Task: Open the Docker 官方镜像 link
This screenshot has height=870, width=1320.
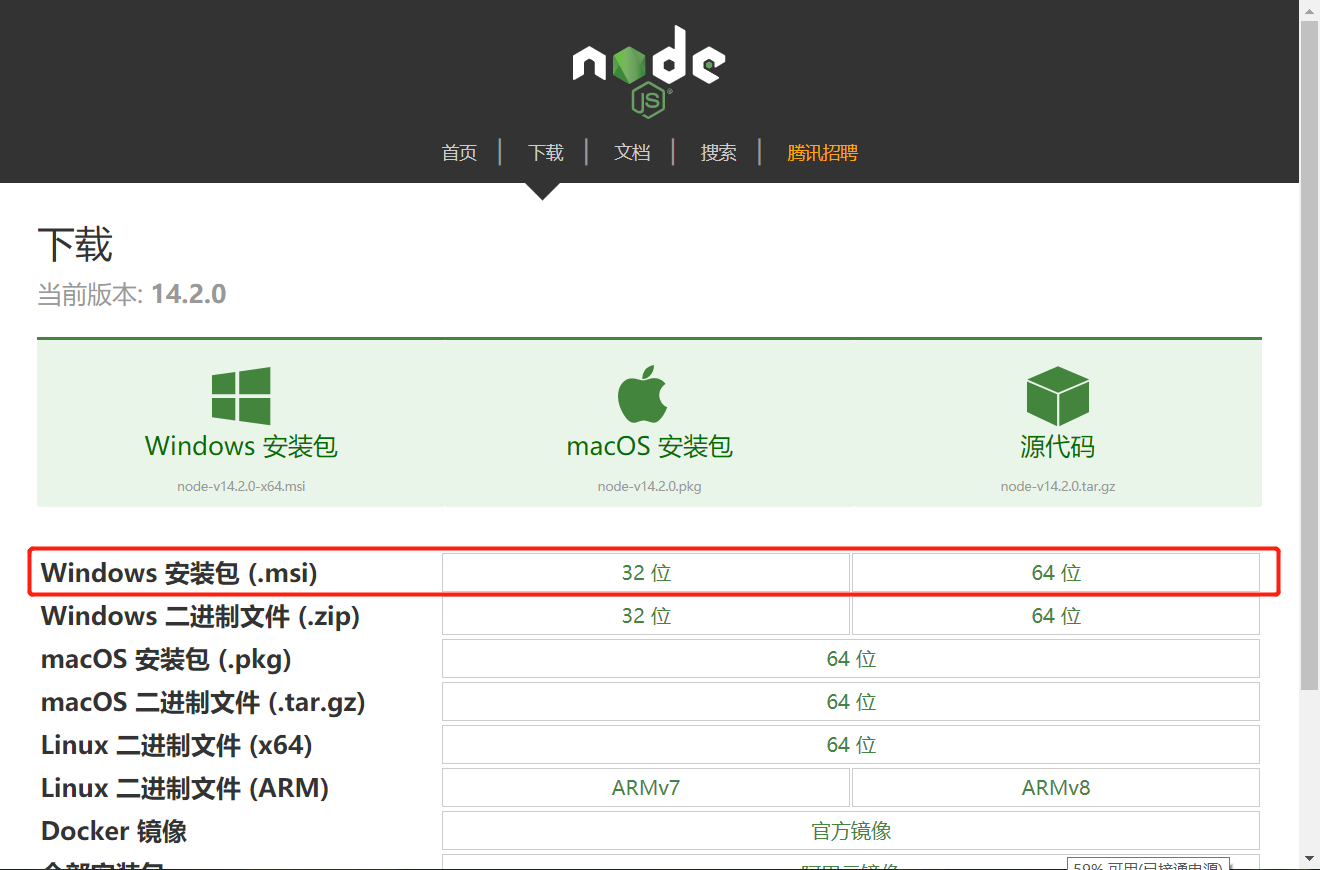Action: point(851,830)
